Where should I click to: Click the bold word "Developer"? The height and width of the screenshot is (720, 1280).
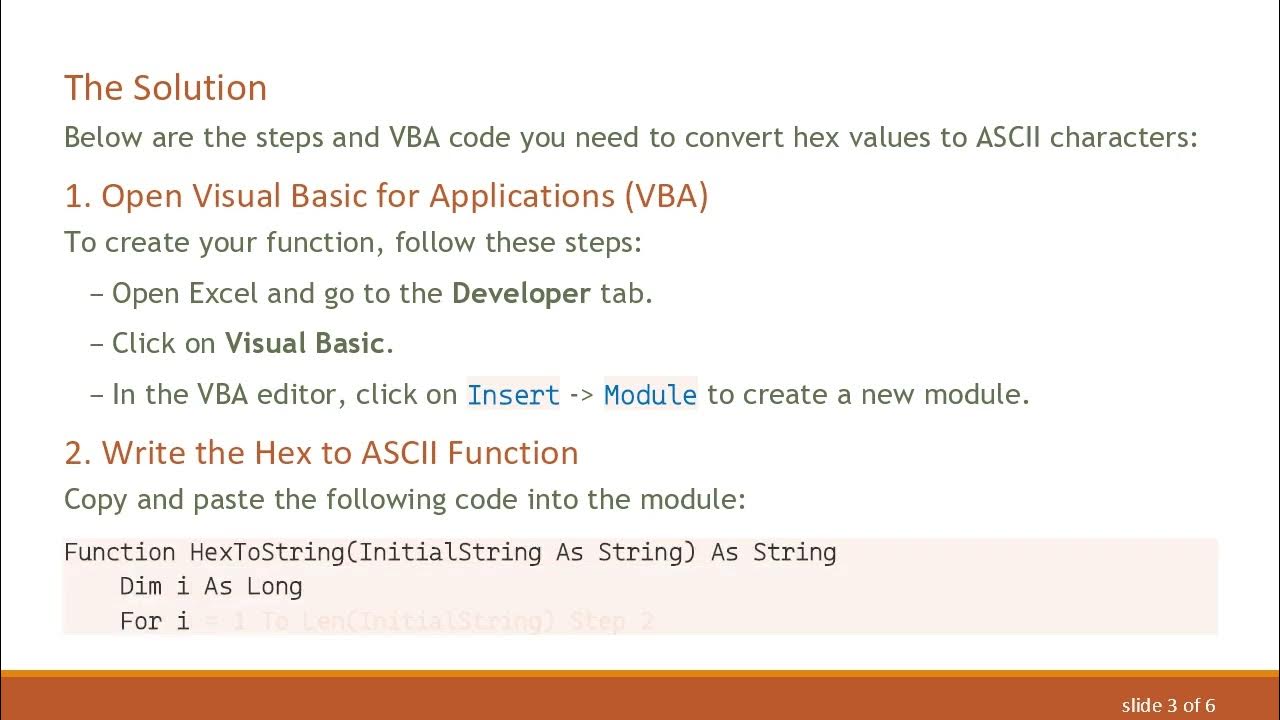click(x=521, y=294)
